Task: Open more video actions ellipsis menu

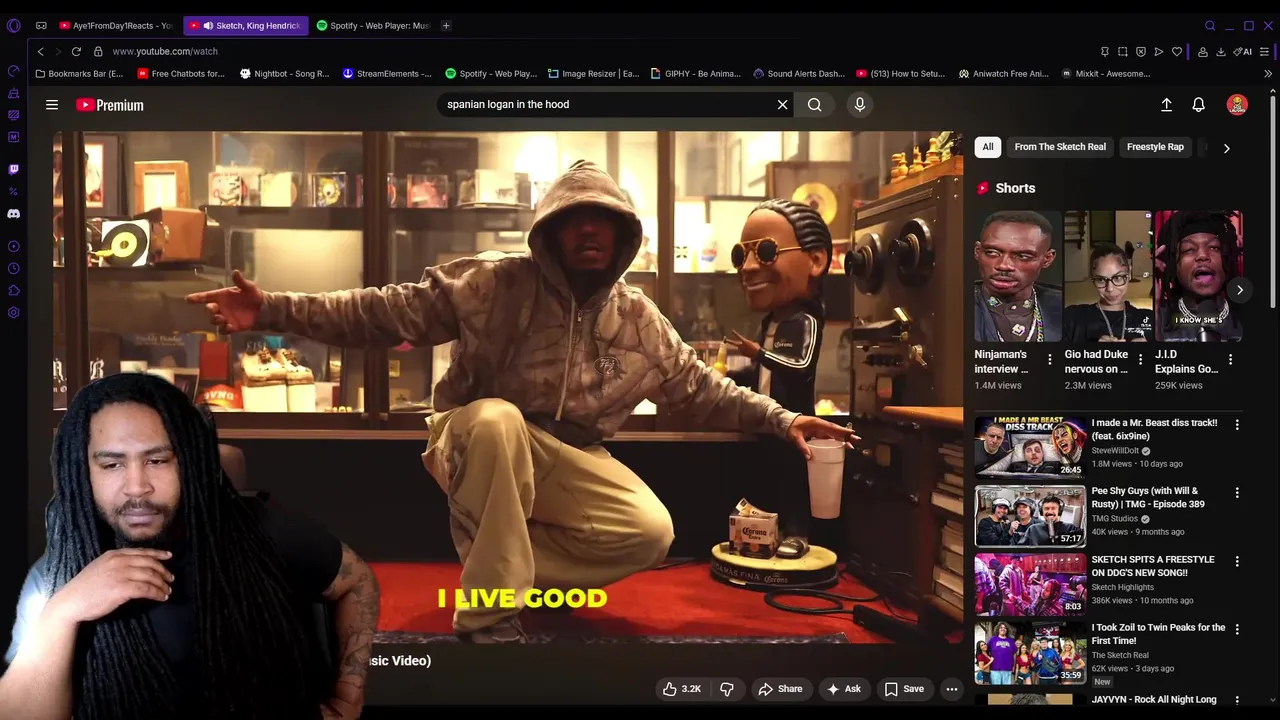Action: 952,688
